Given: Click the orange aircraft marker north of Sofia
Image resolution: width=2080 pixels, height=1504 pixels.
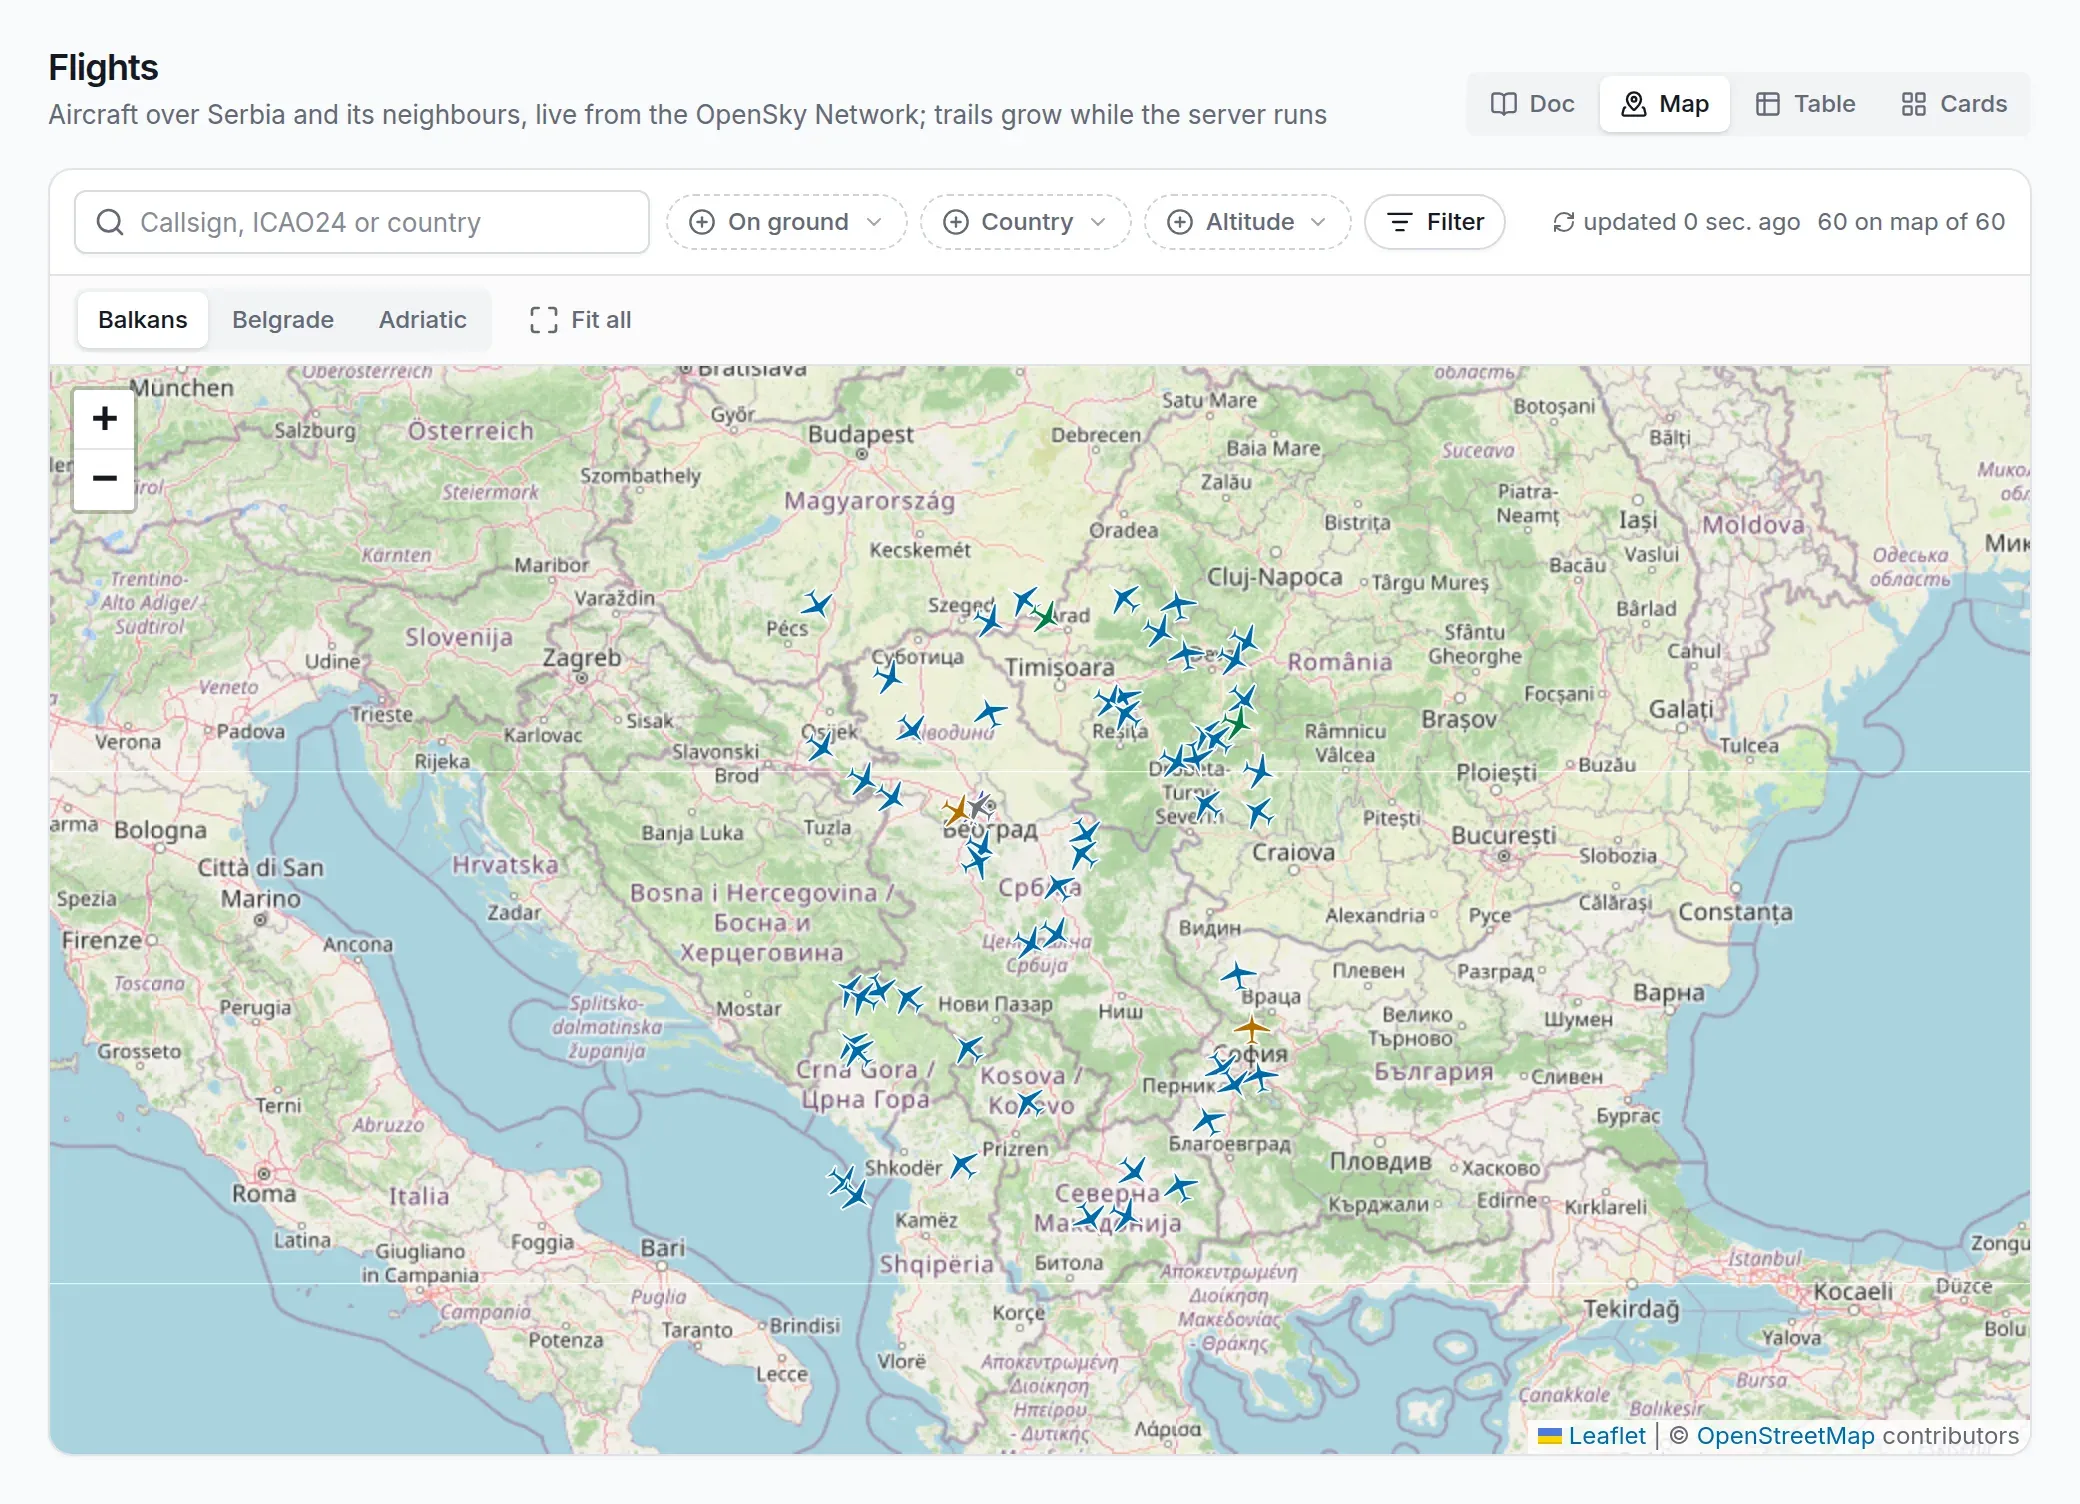Looking at the screenshot, I should [x=1251, y=1027].
